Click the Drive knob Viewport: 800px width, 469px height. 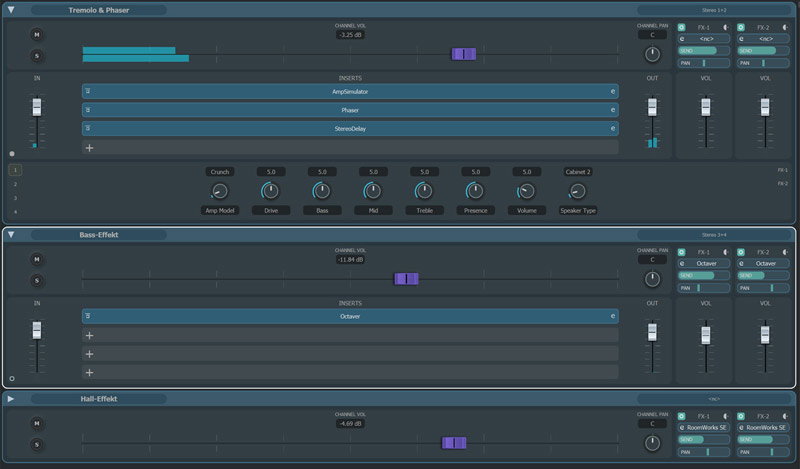pos(270,191)
